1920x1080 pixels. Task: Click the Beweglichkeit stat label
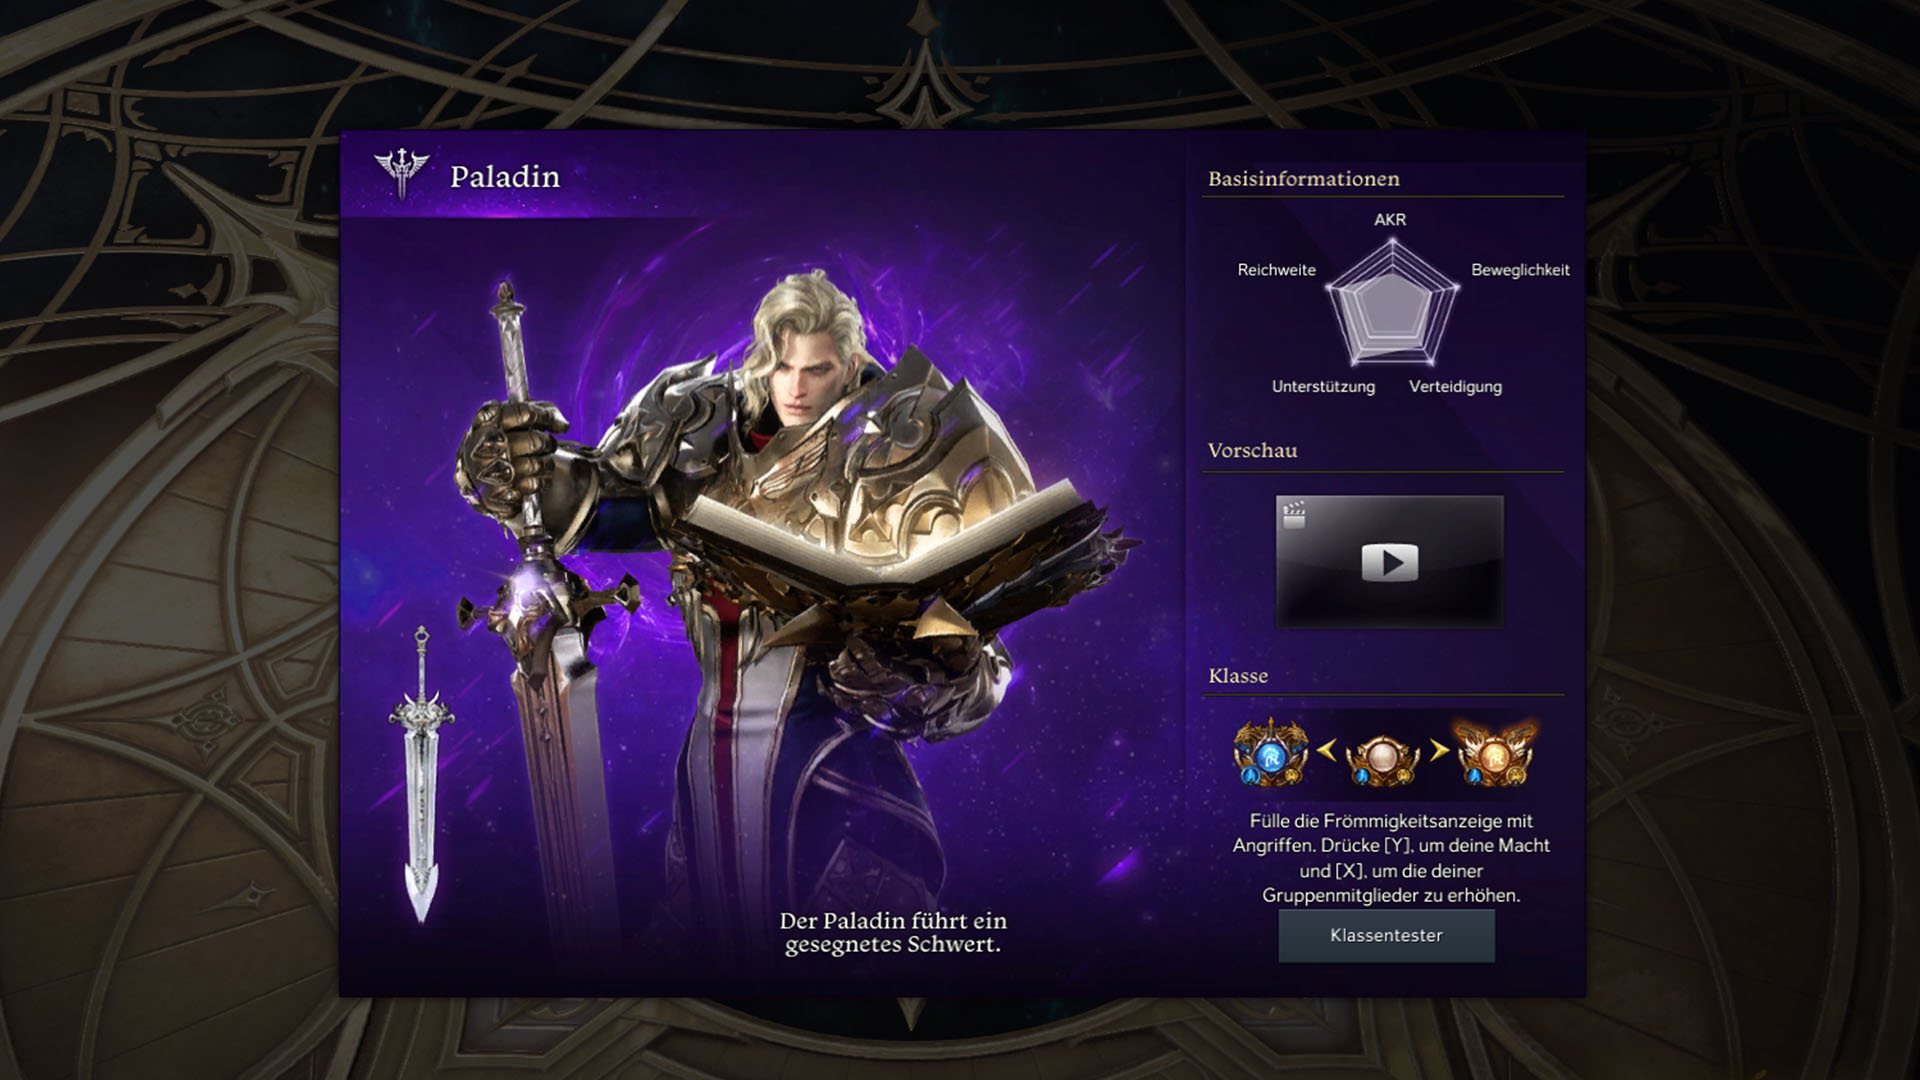1520,270
